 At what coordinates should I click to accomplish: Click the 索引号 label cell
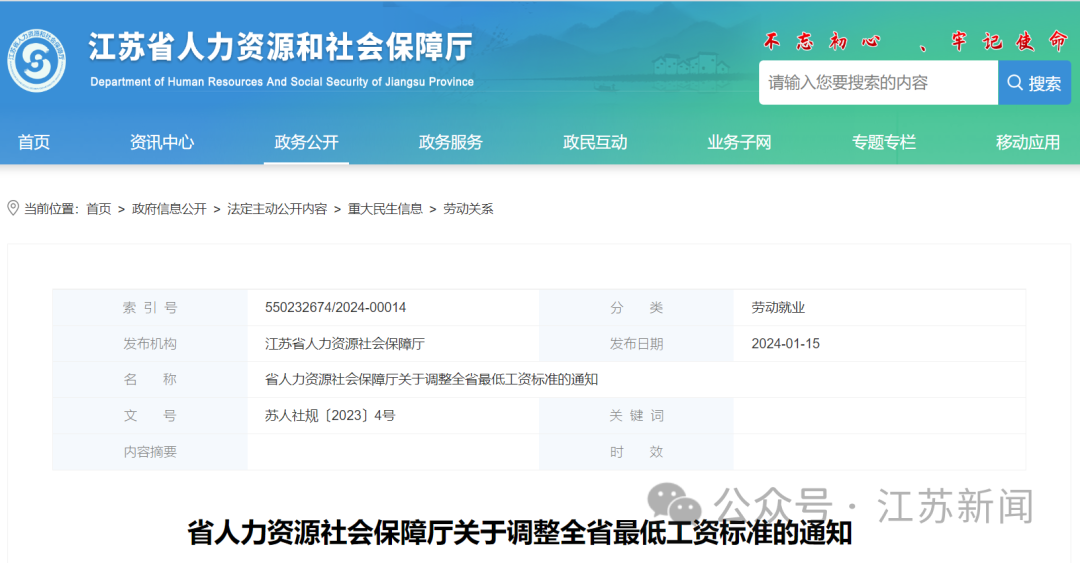click(150, 307)
